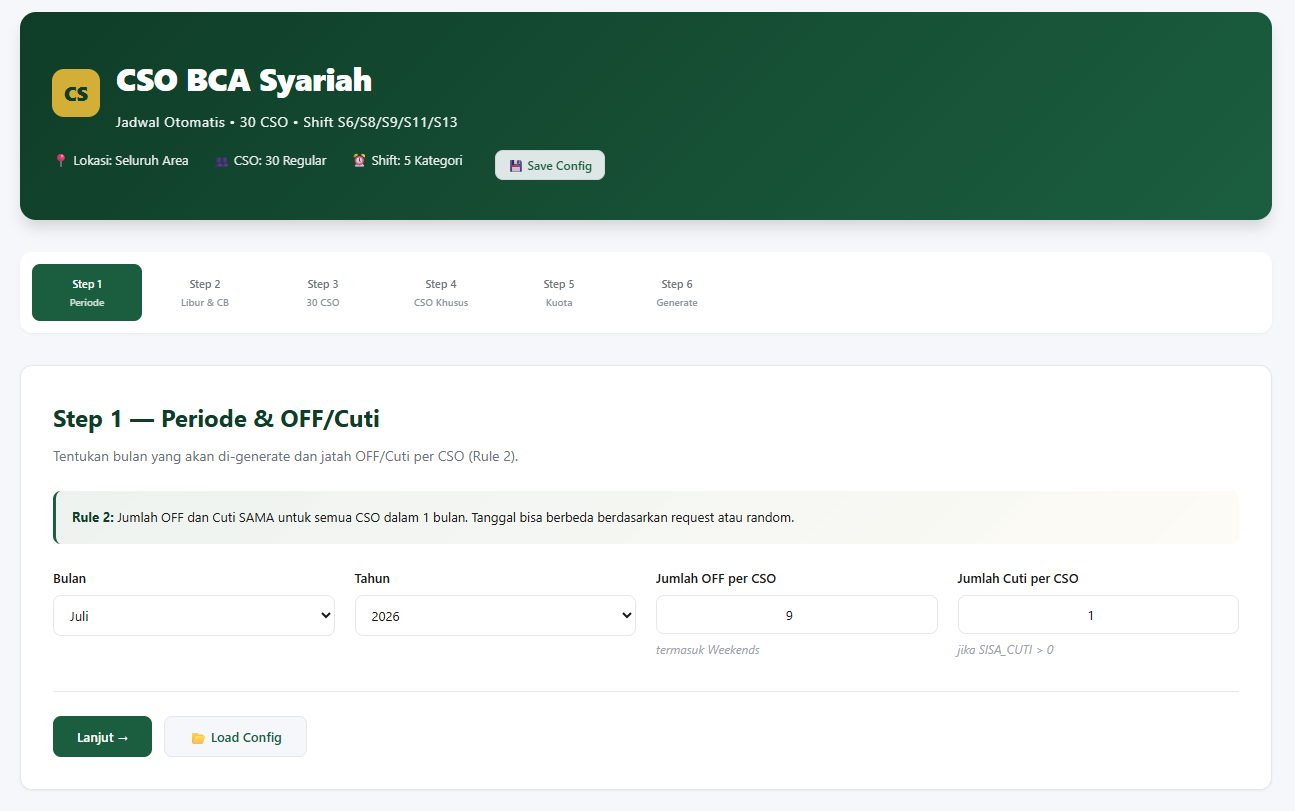Screen dimensions: 1295x811
Task: Open Step 3 30 CSO tab
Action: pyautogui.click(x=323, y=293)
